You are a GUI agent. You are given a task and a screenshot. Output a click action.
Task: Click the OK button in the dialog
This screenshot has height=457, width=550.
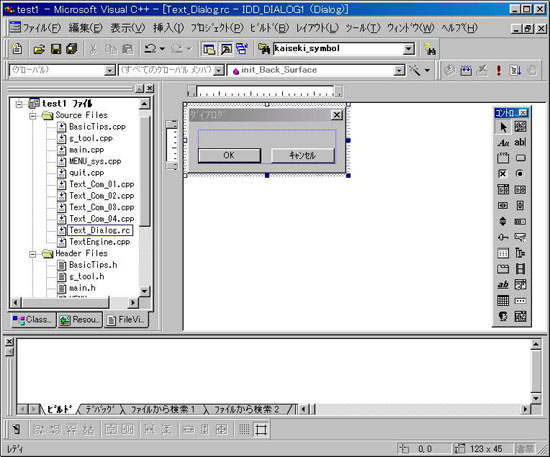(x=229, y=155)
